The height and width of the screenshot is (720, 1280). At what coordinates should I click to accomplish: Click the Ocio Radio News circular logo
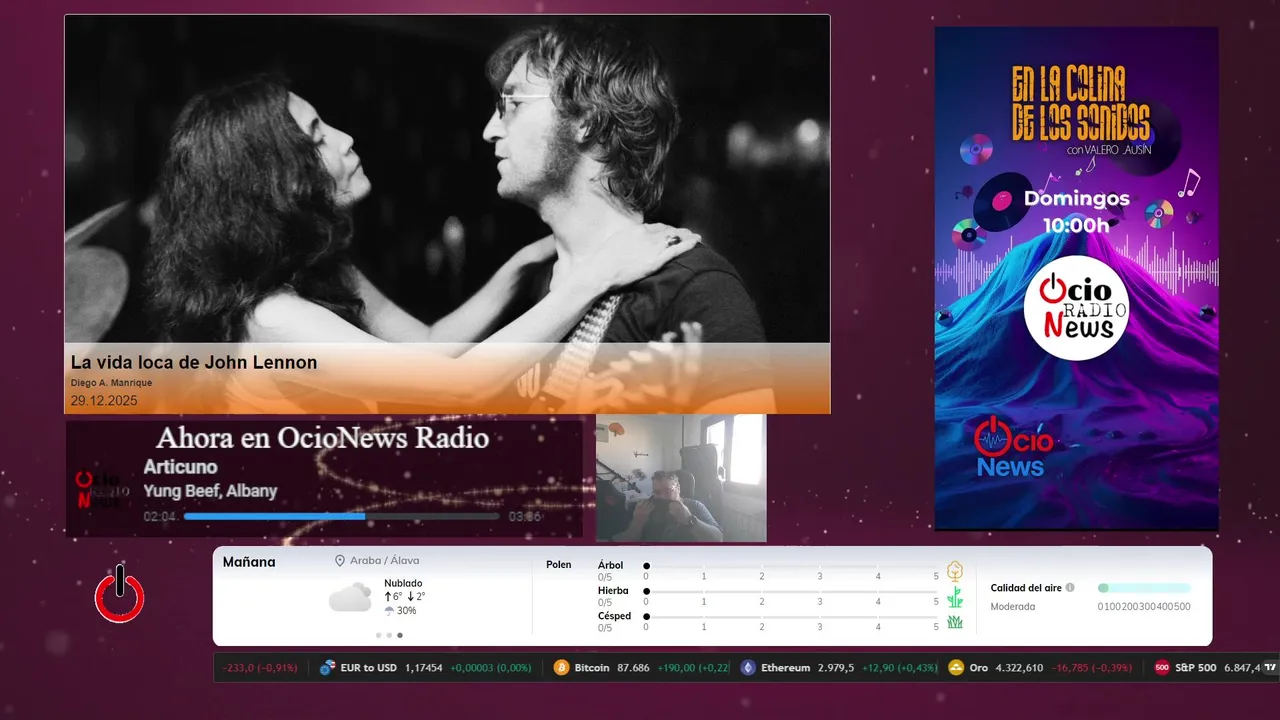[1076, 307]
